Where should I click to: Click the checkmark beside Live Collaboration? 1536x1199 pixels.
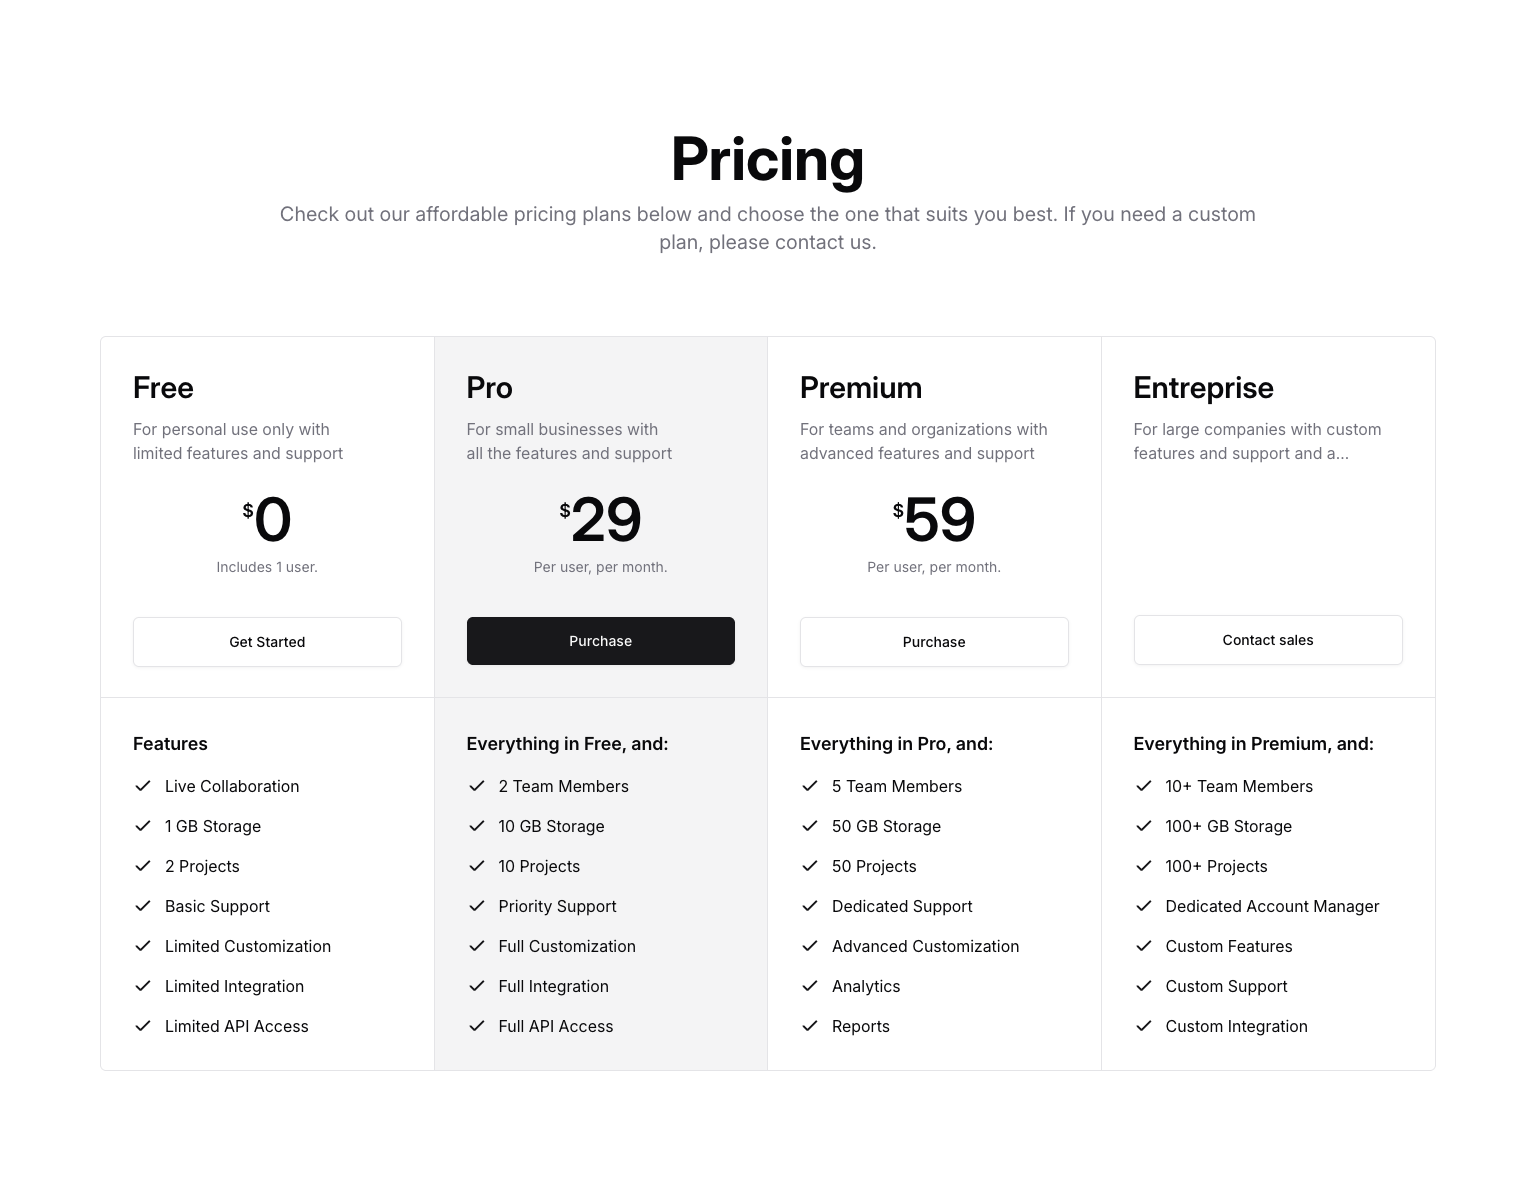(x=143, y=786)
